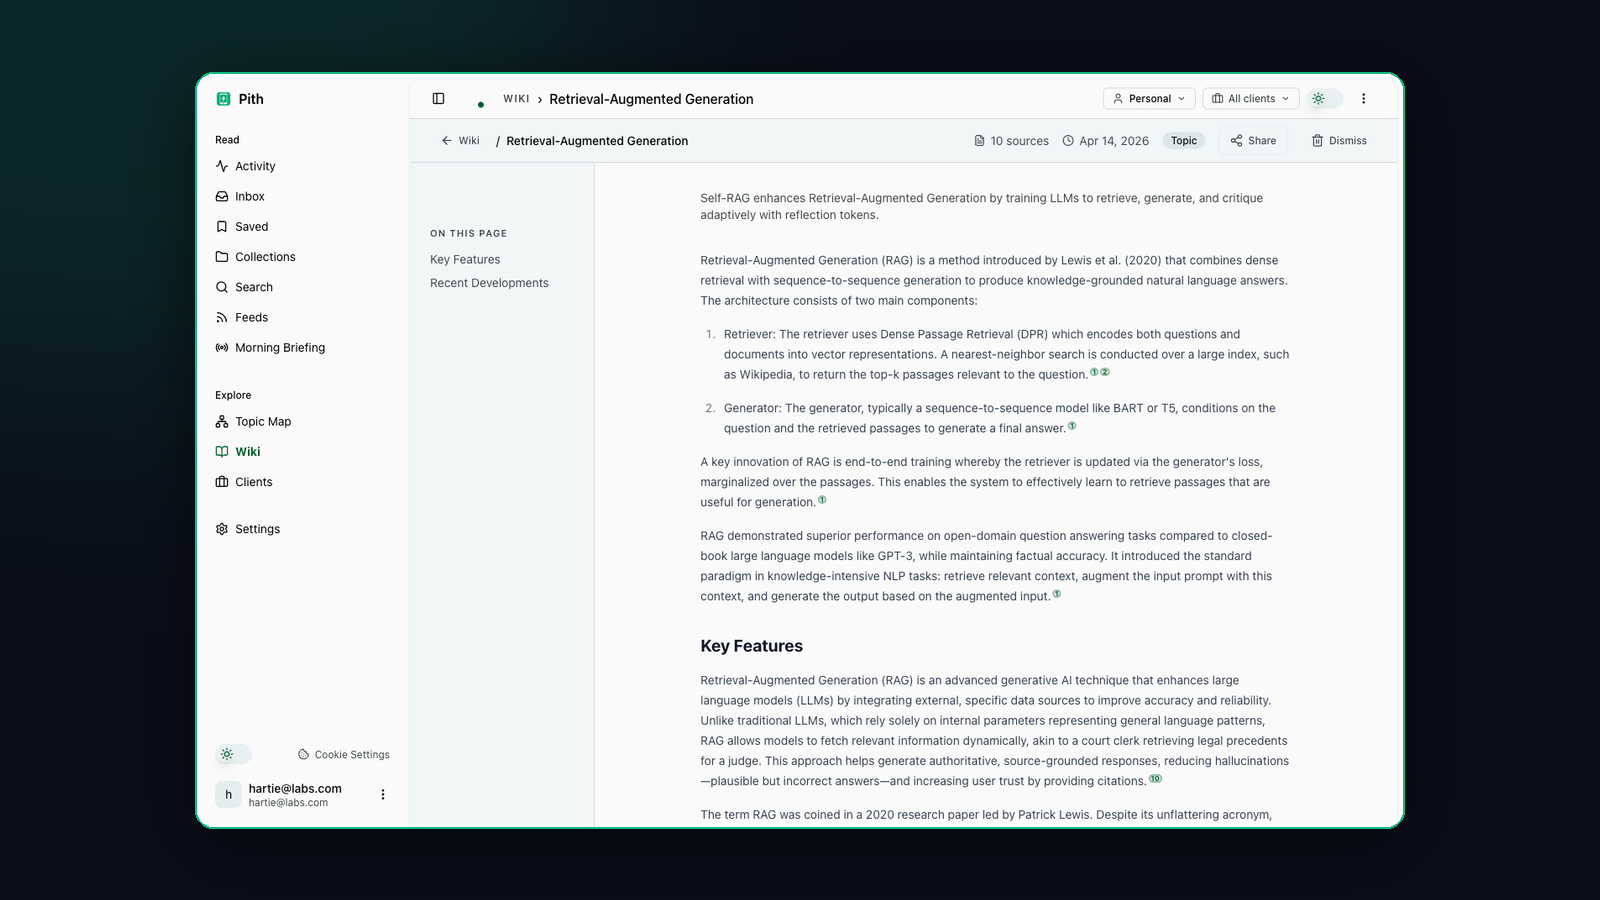Click citation 1 after Generator paragraph

1072,426
